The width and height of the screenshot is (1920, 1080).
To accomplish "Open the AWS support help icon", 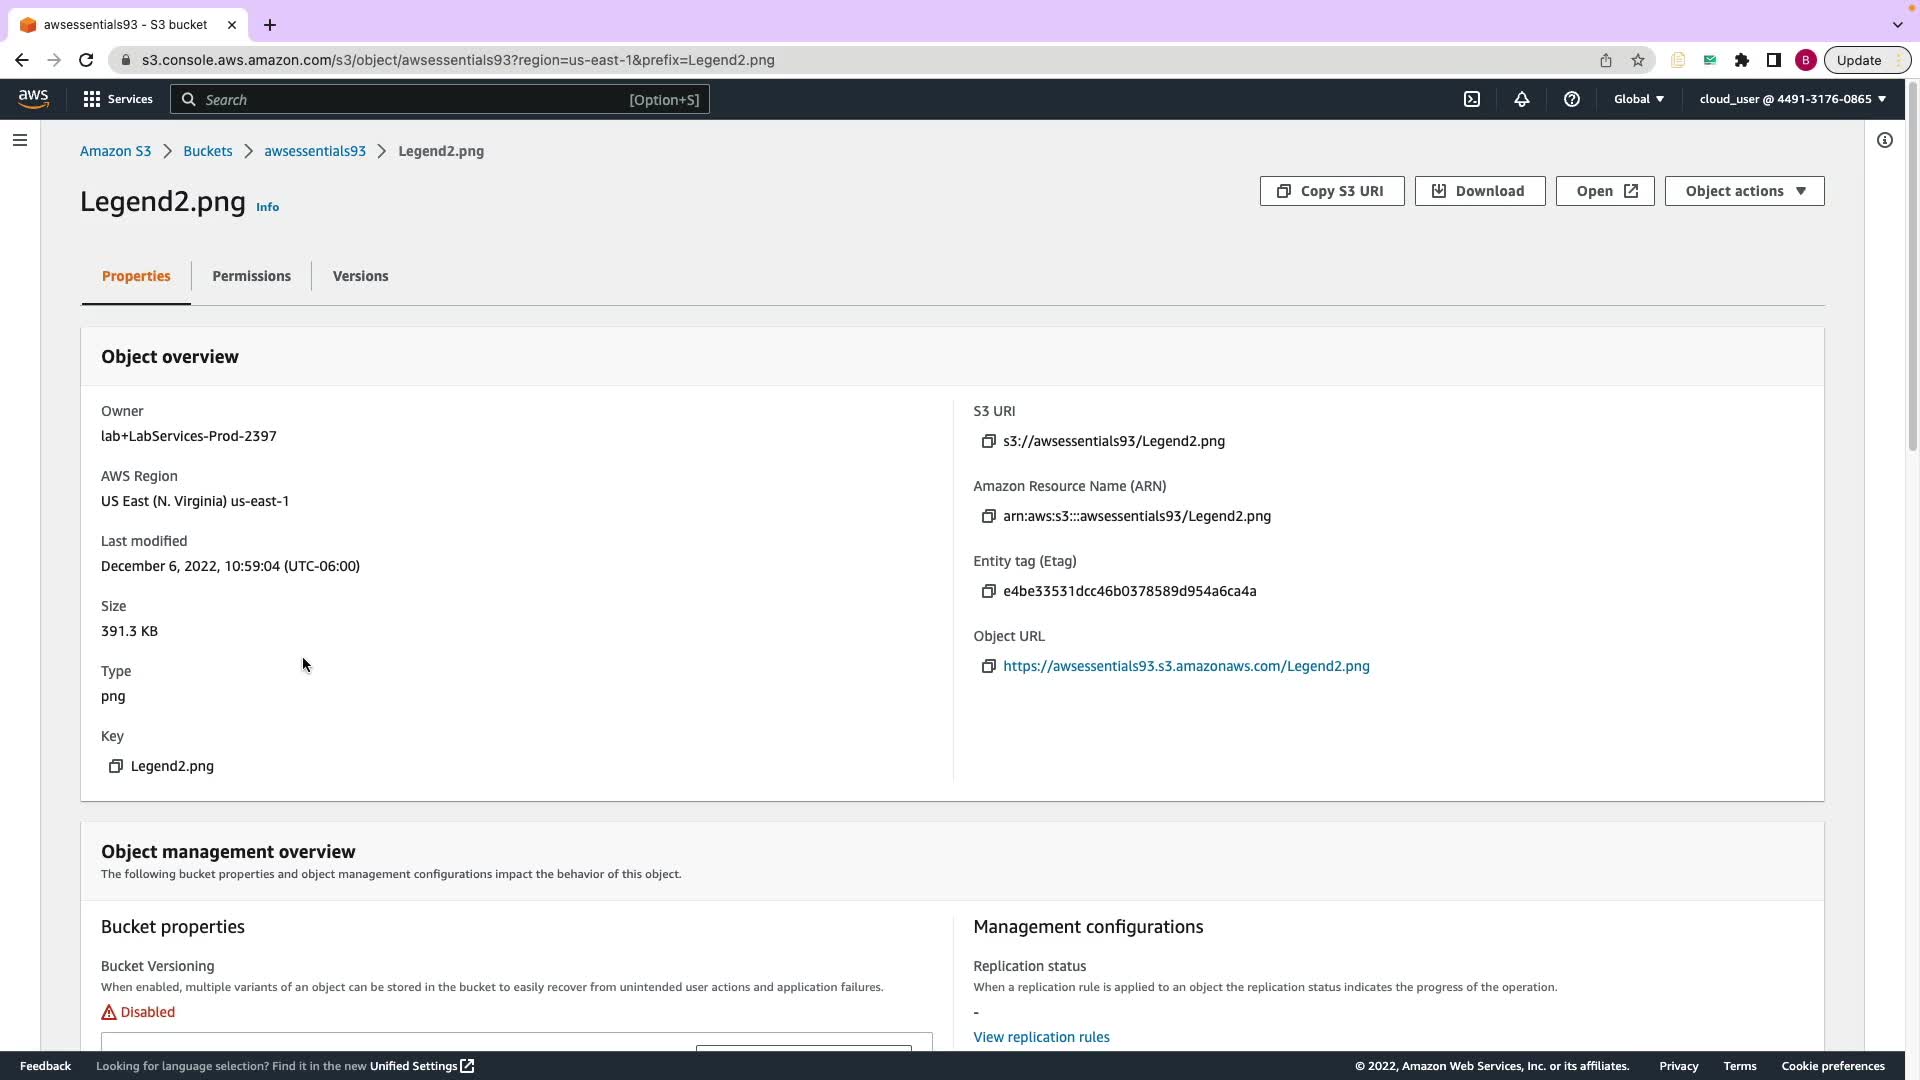I will coord(1571,99).
